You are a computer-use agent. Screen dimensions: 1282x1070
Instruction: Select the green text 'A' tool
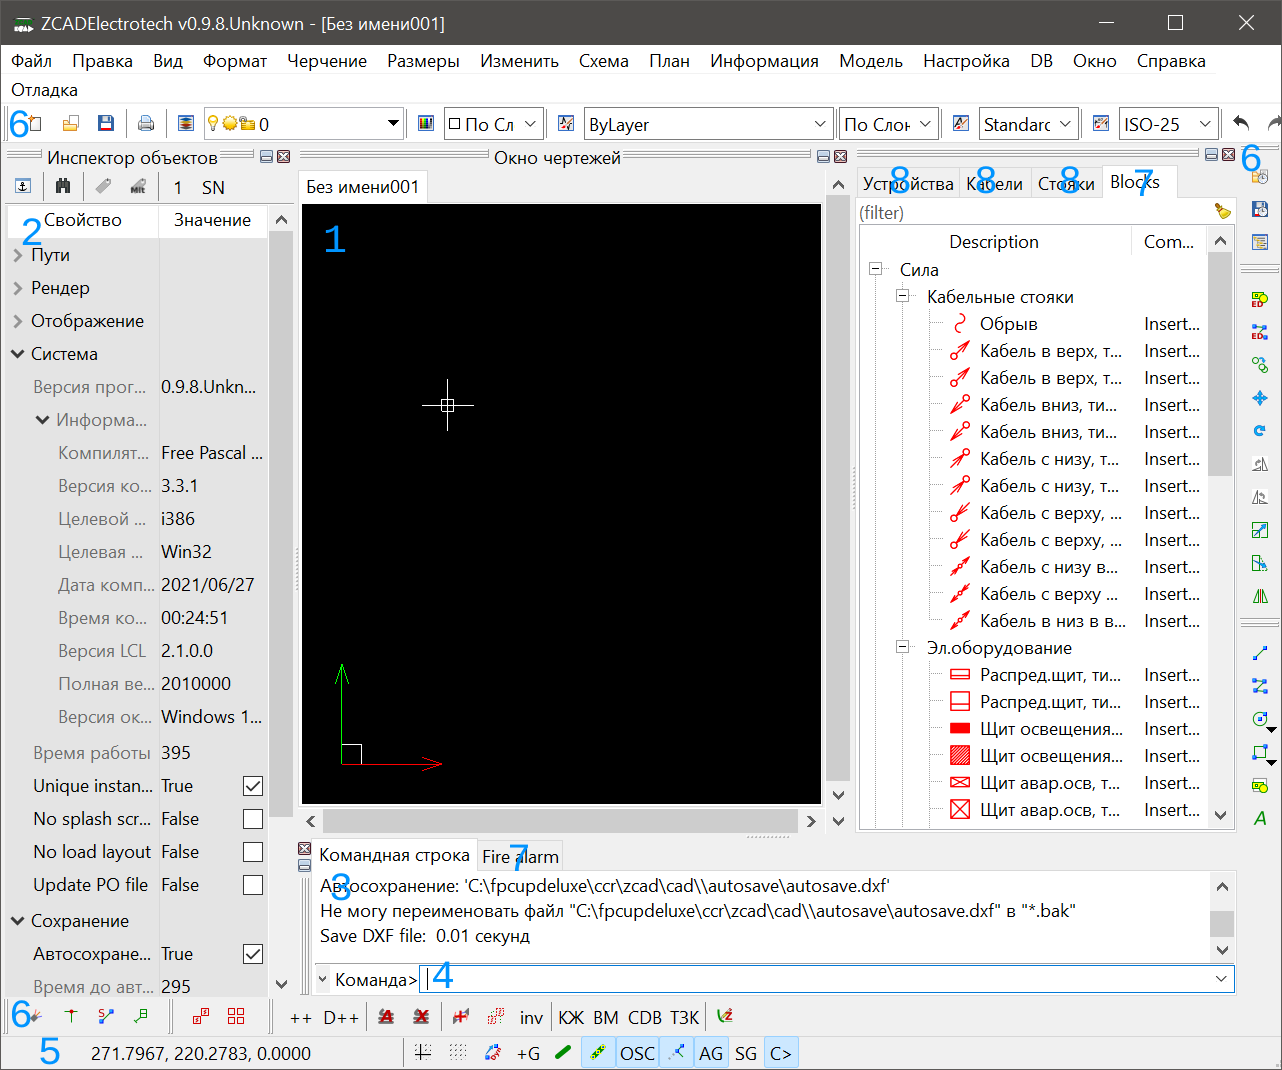tap(1260, 818)
